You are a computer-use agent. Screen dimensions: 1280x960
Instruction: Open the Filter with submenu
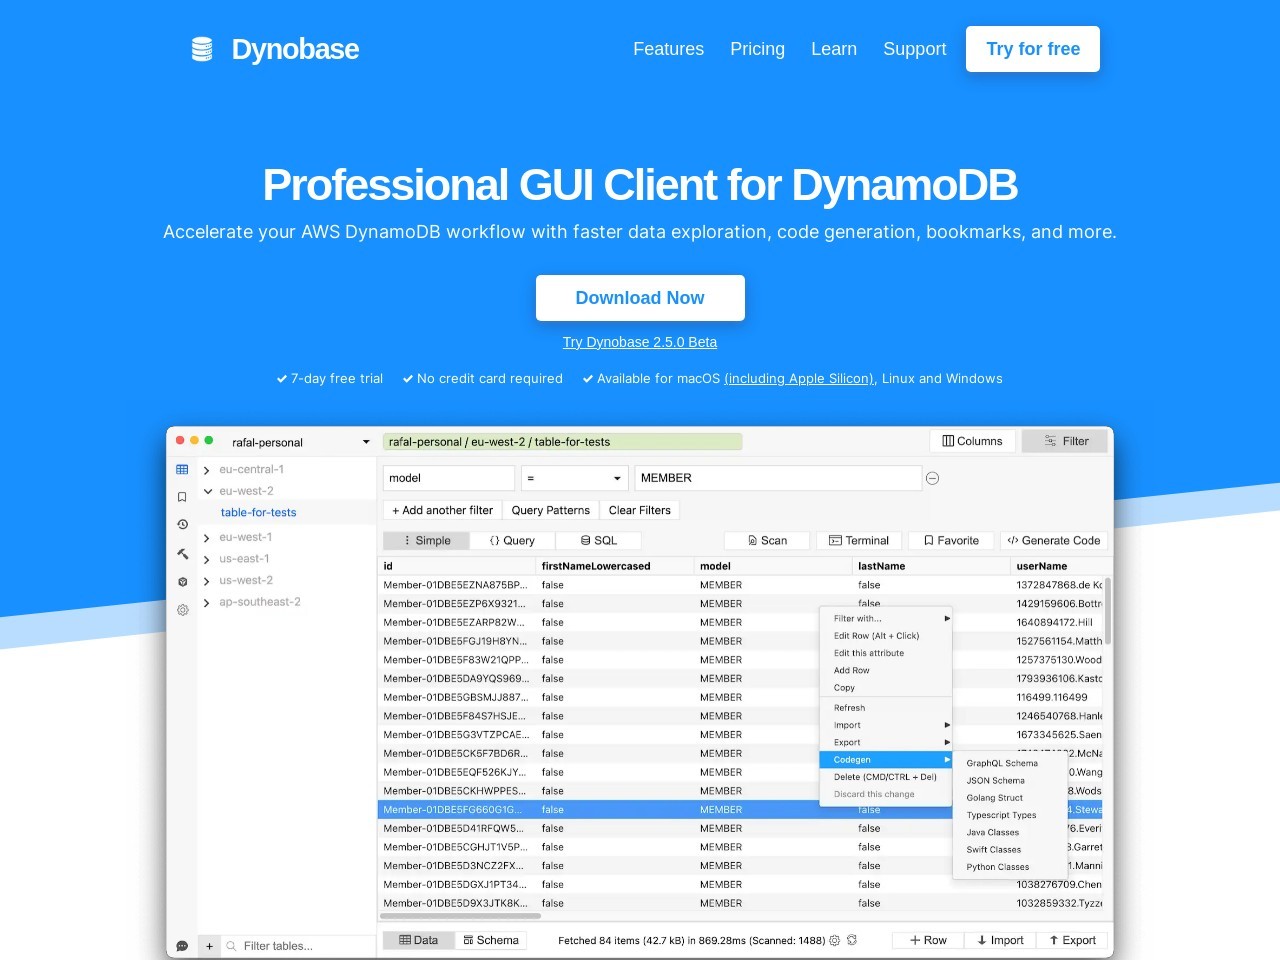[886, 618]
